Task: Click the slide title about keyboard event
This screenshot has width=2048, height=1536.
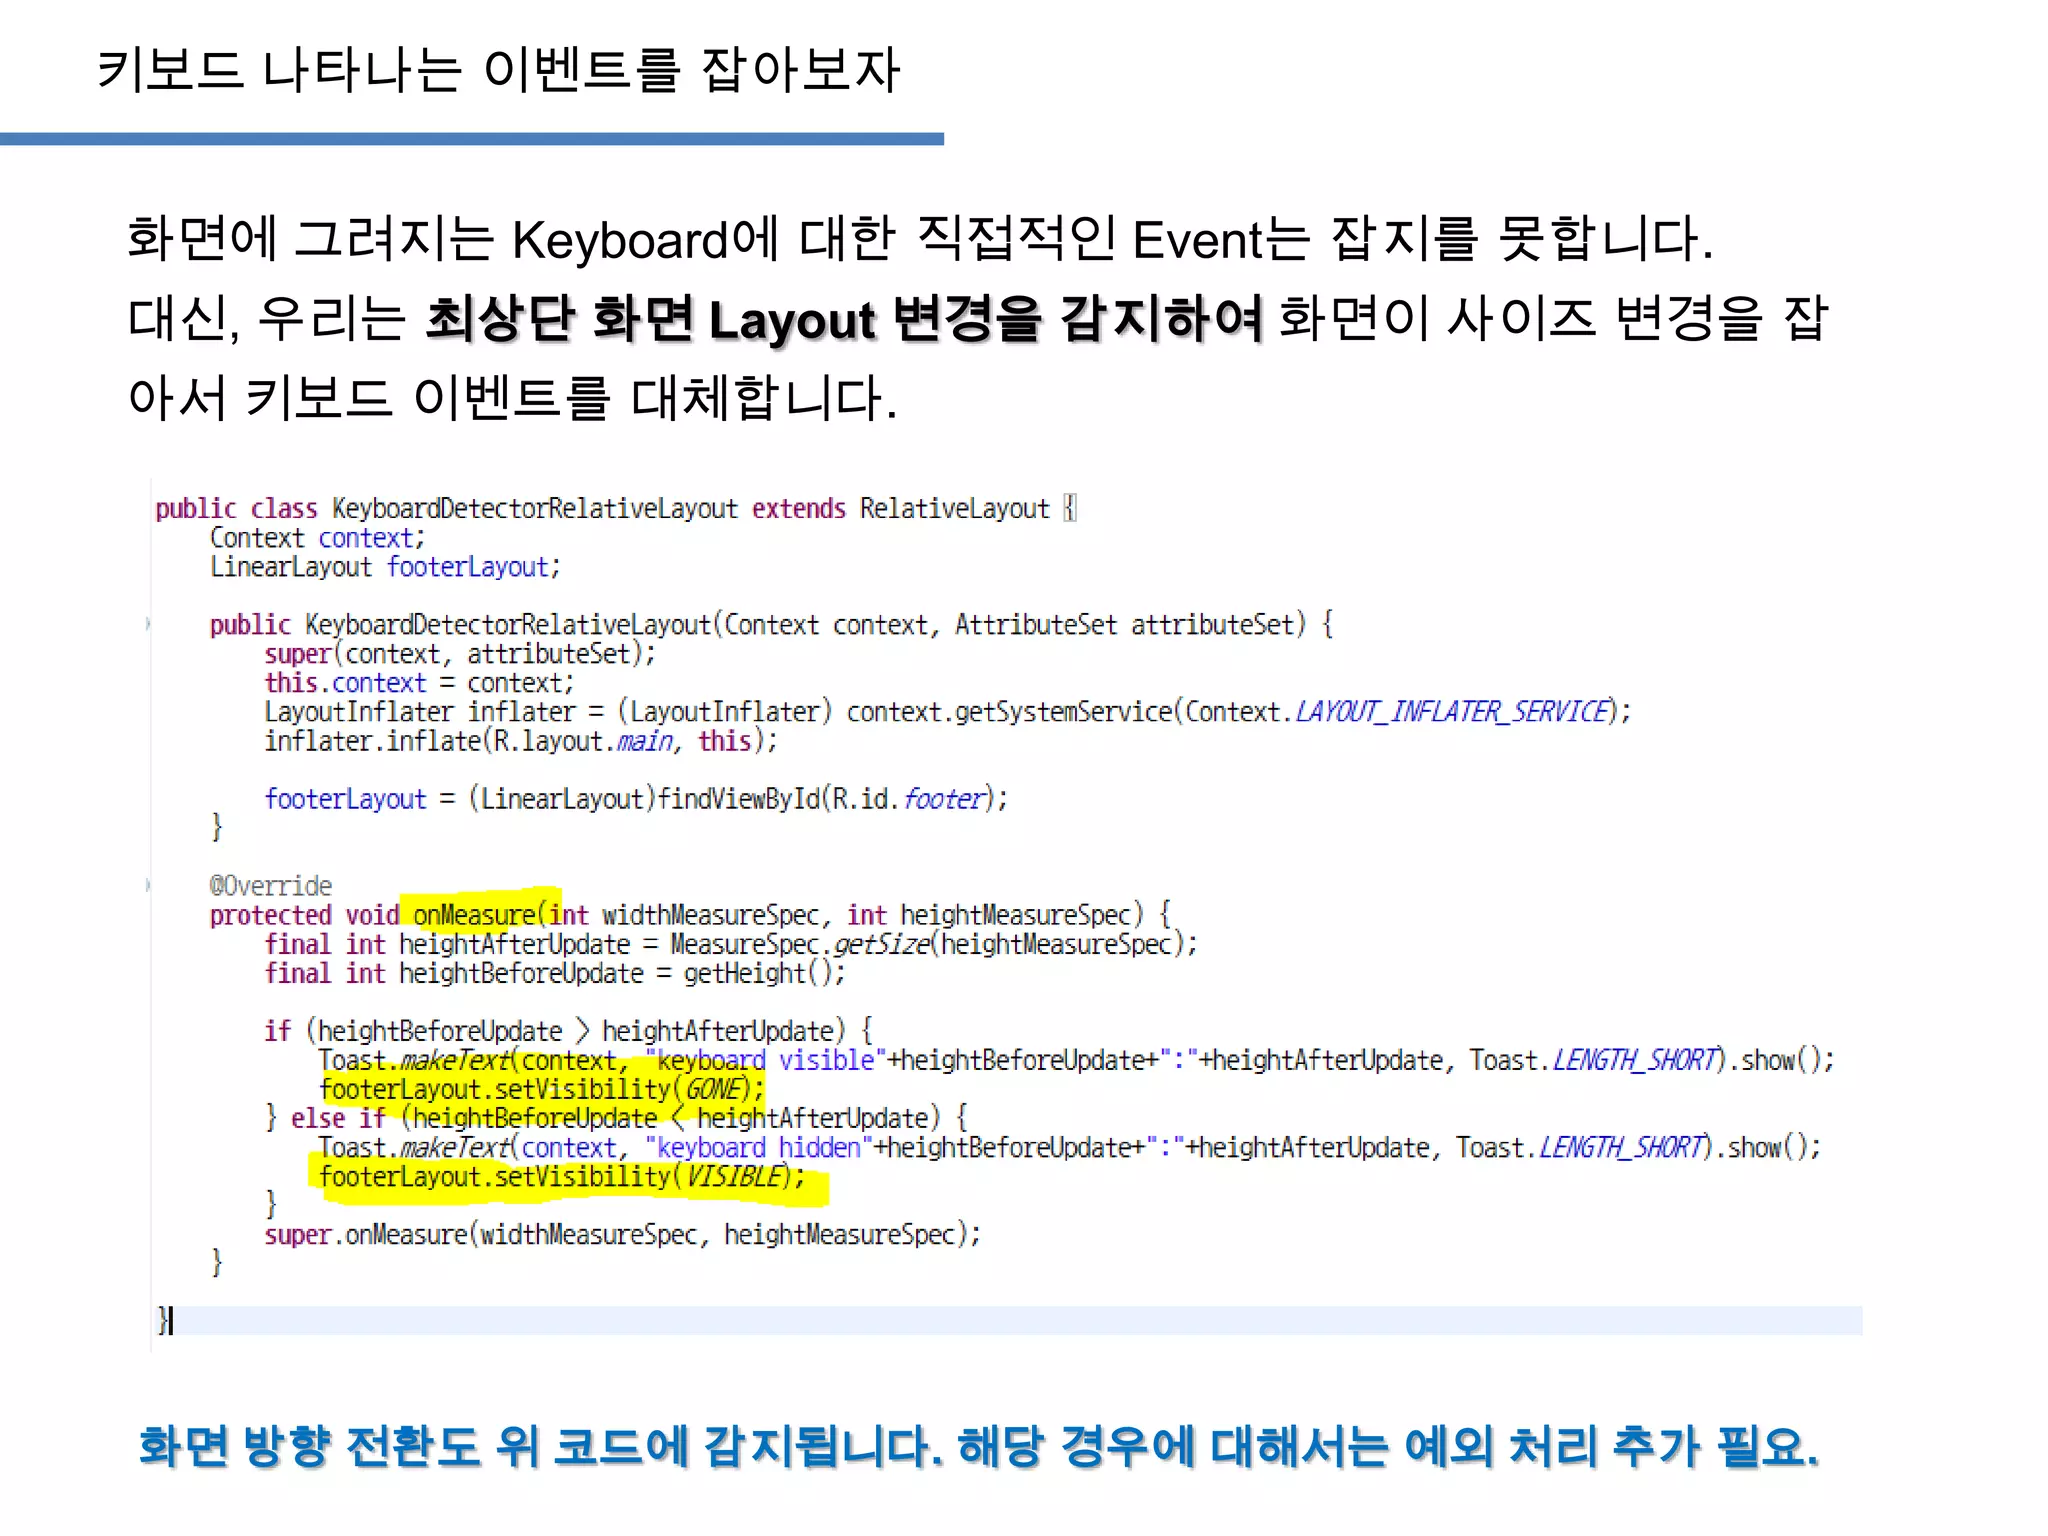Action: click(x=498, y=70)
